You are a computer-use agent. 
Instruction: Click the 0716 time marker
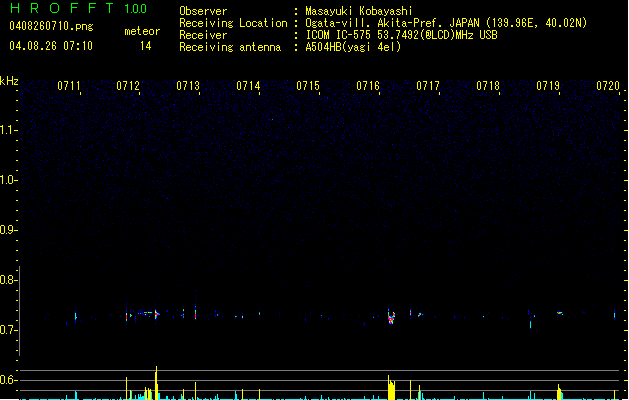coord(368,86)
